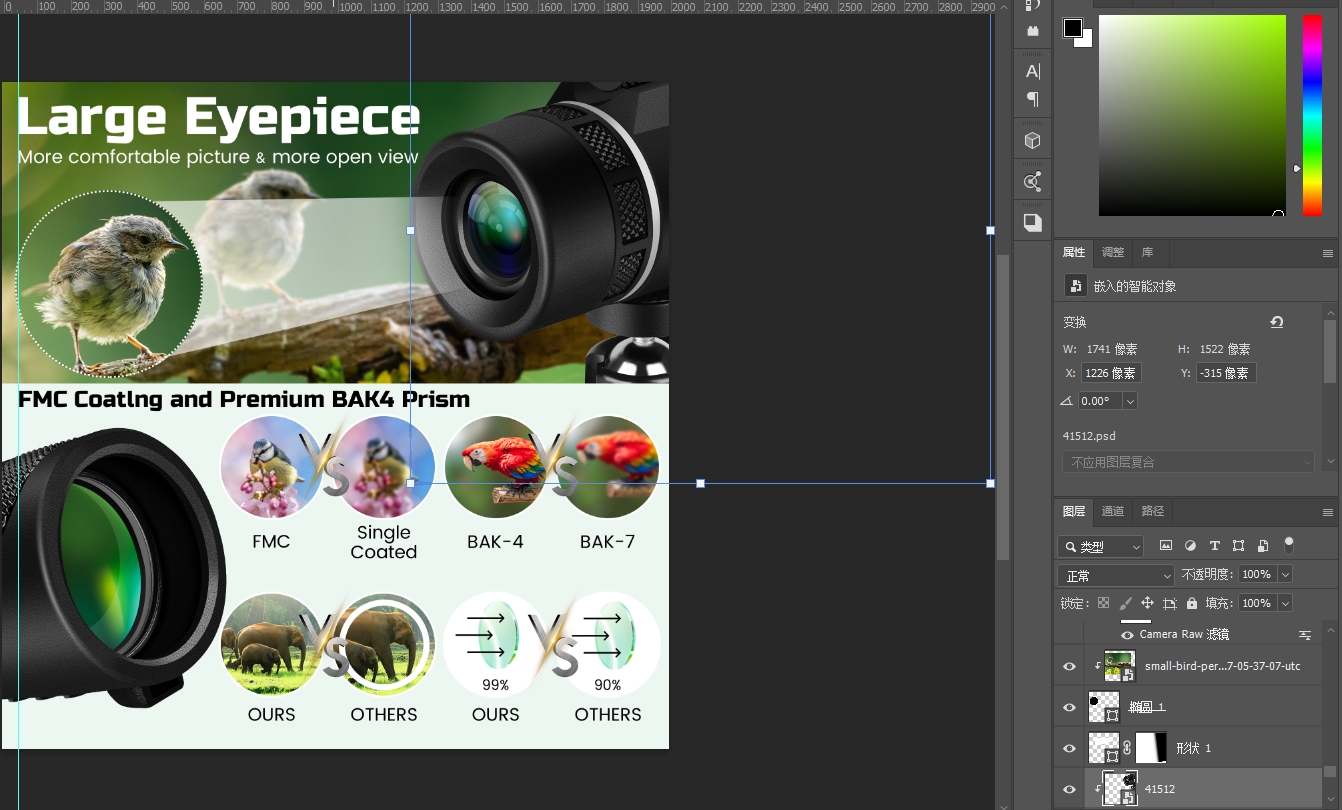This screenshot has width=1342, height=810.
Task: Open the Paragraph panel icon
Action: point(1033,99)
